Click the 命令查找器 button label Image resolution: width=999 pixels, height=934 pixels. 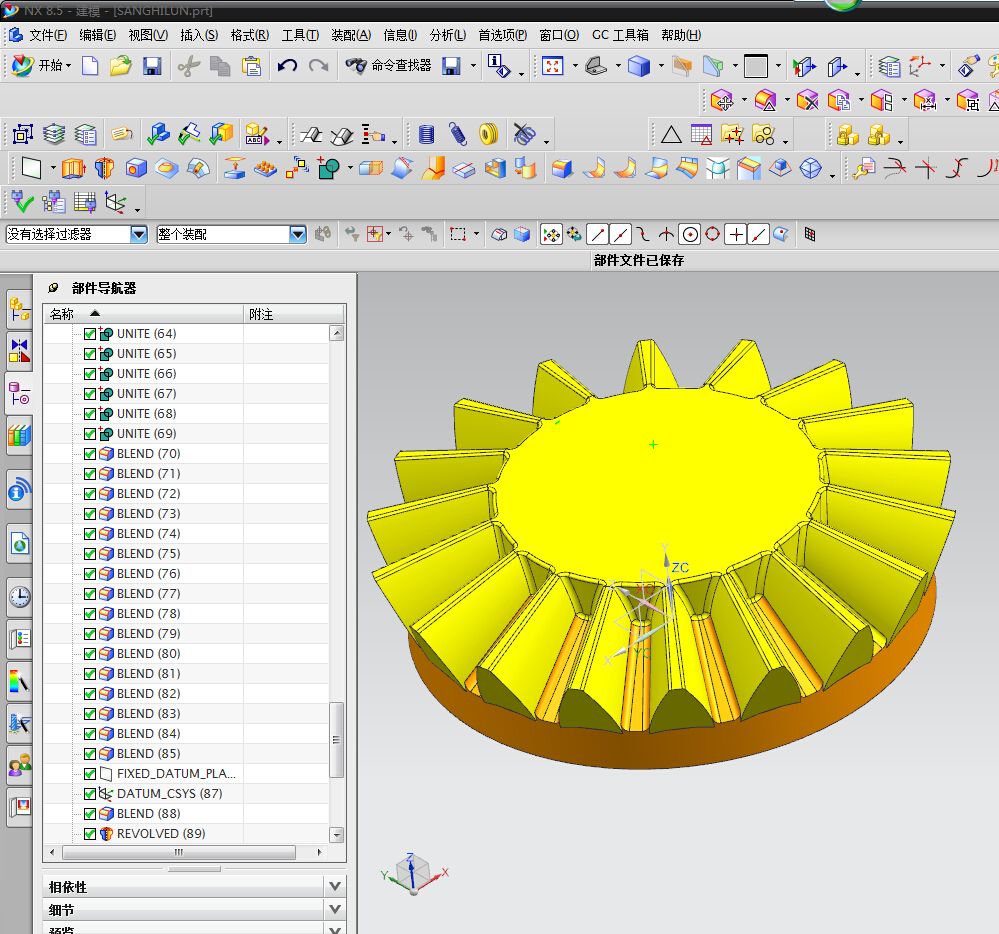coord(401,66)
